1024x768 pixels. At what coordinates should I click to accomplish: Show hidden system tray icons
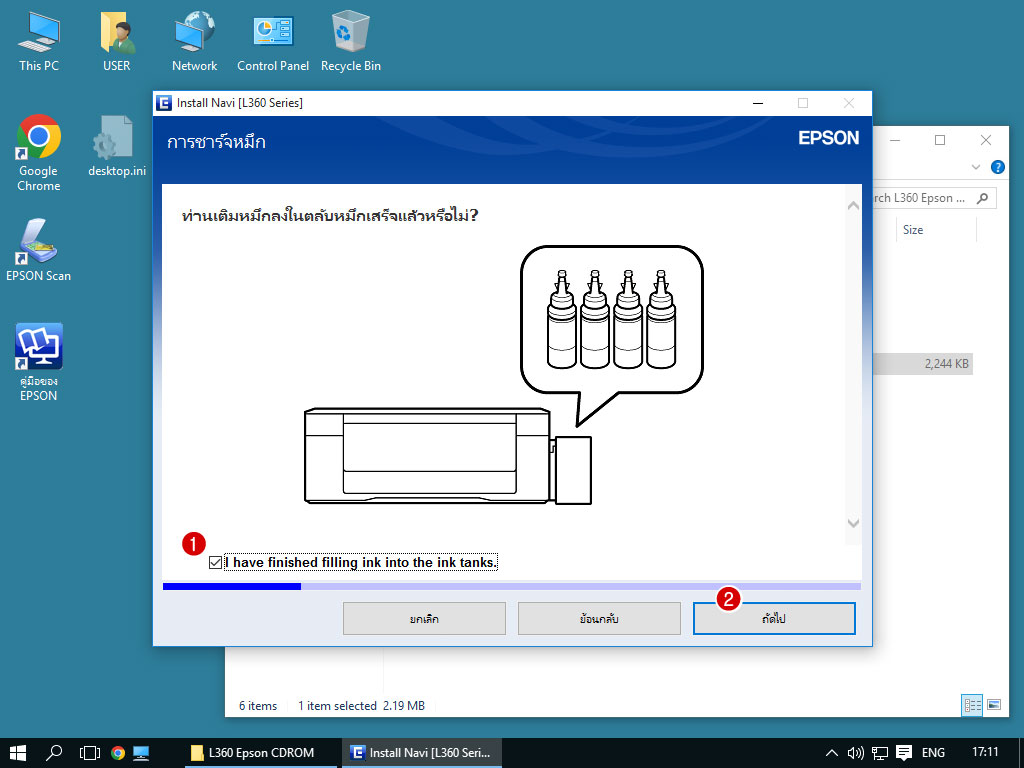831,752
